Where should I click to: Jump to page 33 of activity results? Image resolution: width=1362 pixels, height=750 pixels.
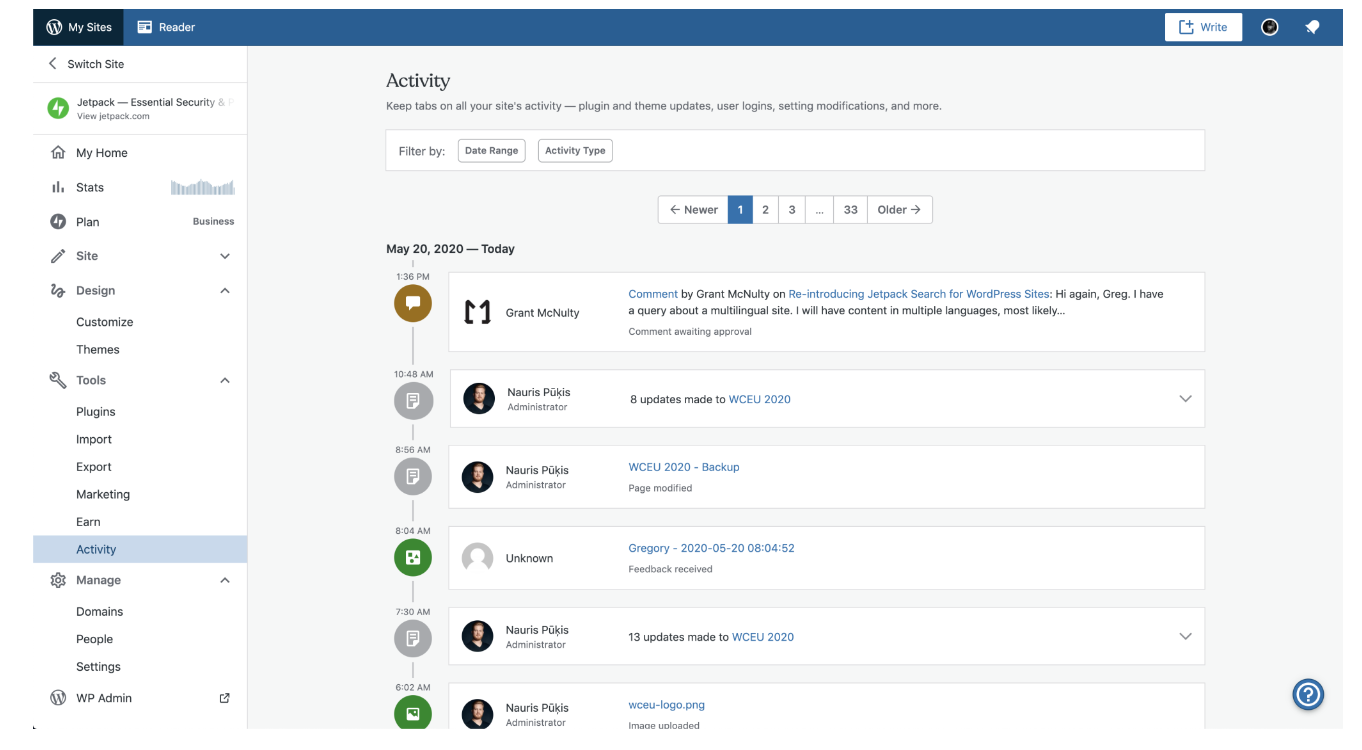pos(850,209)
